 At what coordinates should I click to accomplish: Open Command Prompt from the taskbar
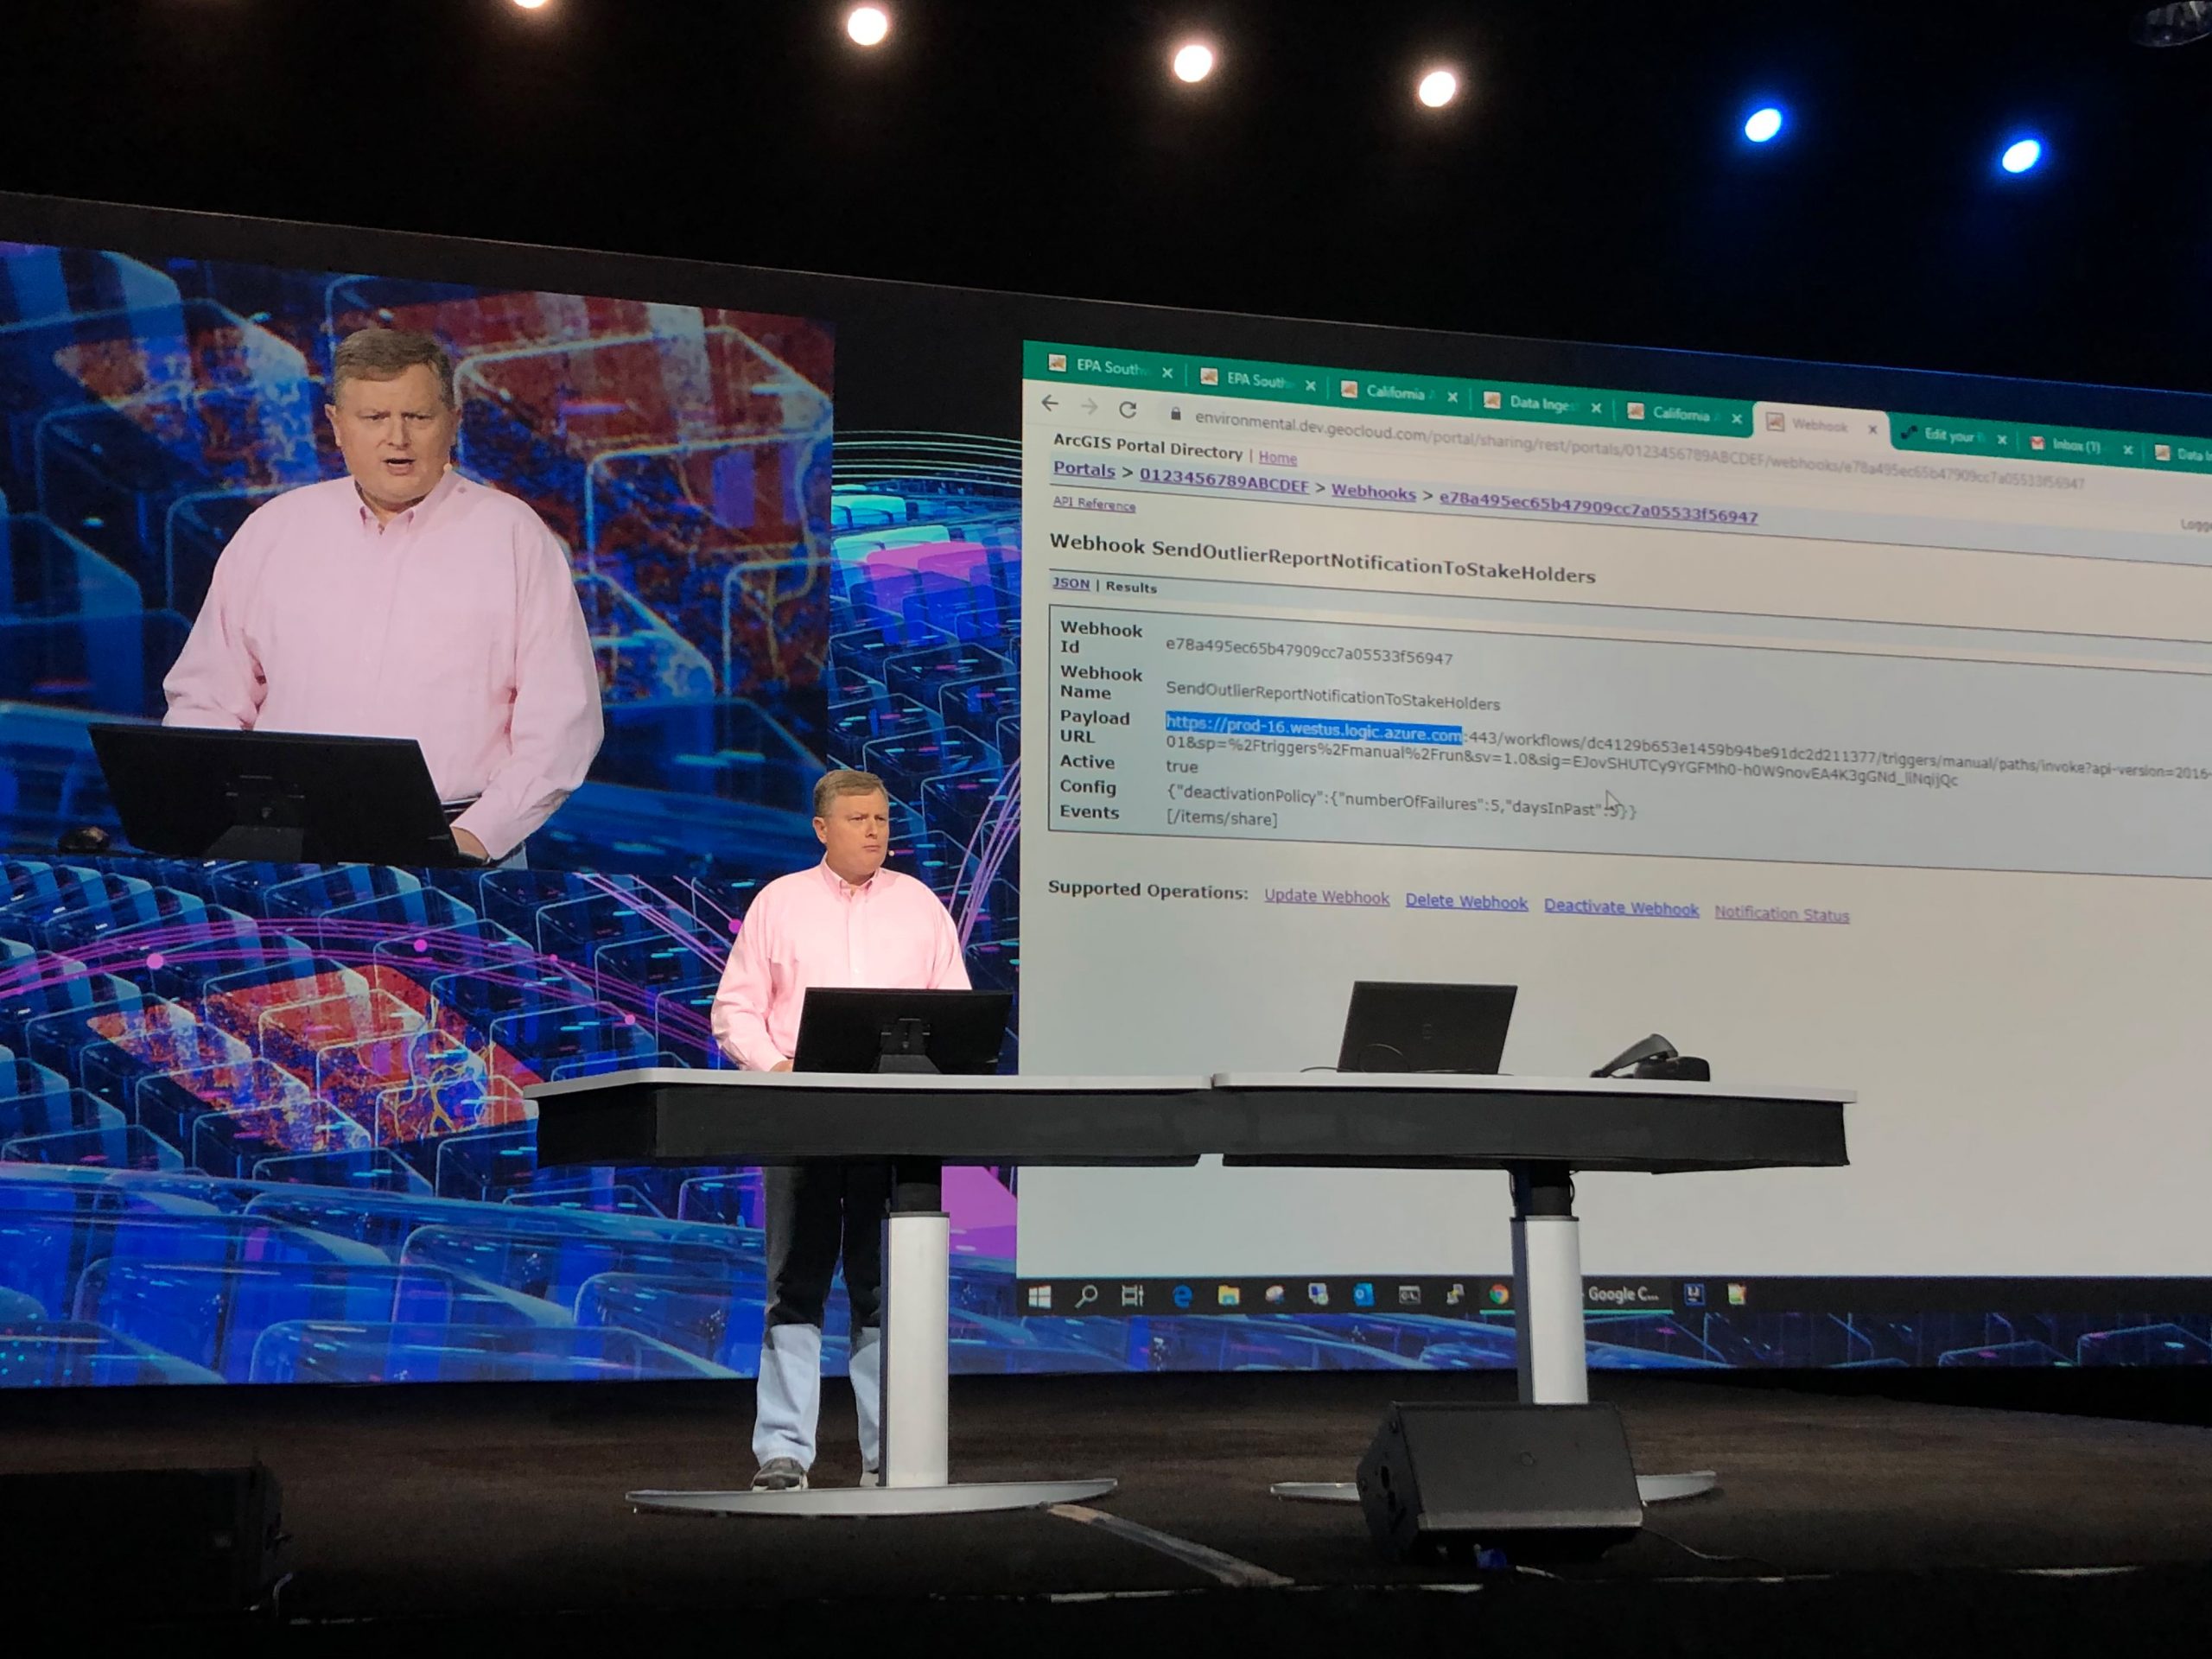pyautogui.click(x=1409, y=1296)
